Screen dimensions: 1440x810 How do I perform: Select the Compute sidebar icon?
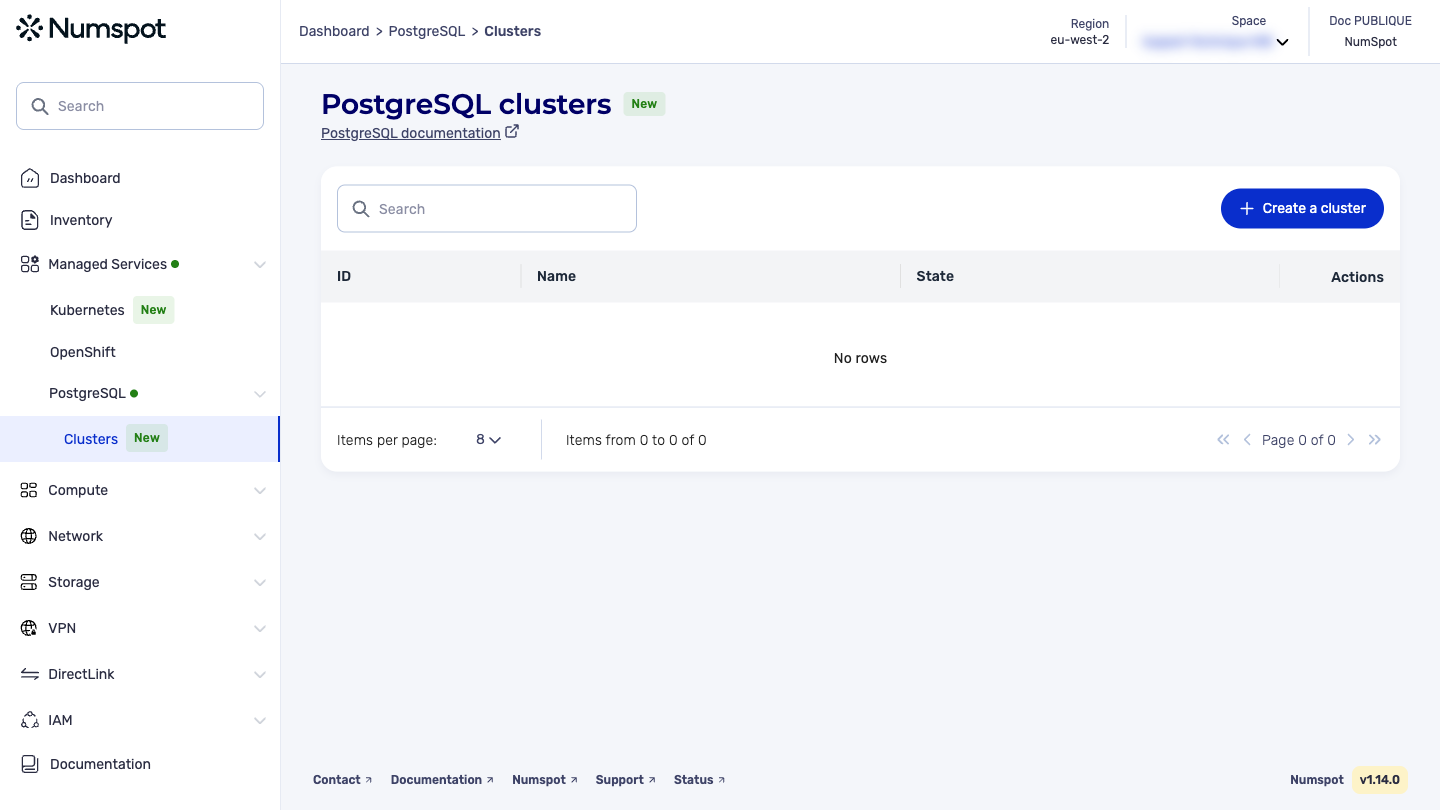29,490
